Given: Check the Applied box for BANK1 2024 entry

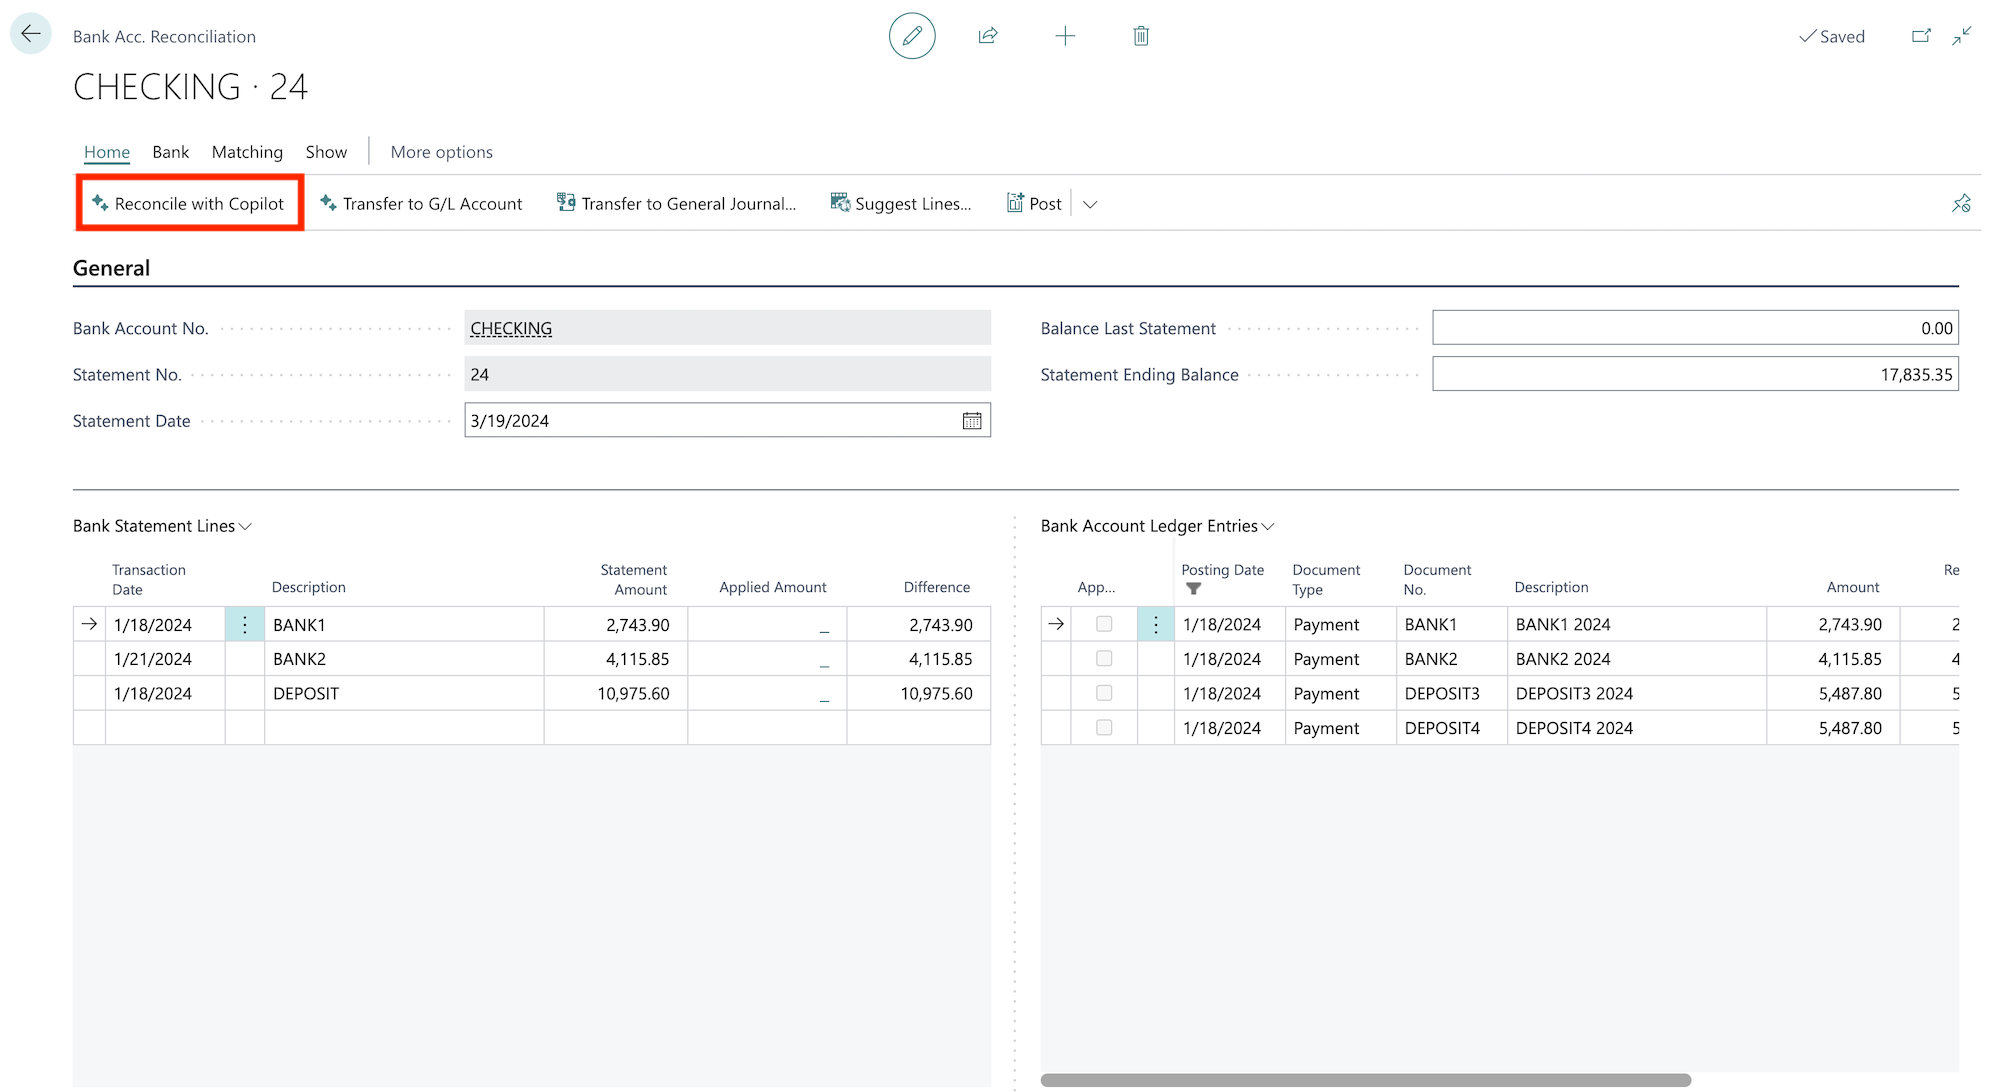Looking at the screenshot, I should (1104, 624).
